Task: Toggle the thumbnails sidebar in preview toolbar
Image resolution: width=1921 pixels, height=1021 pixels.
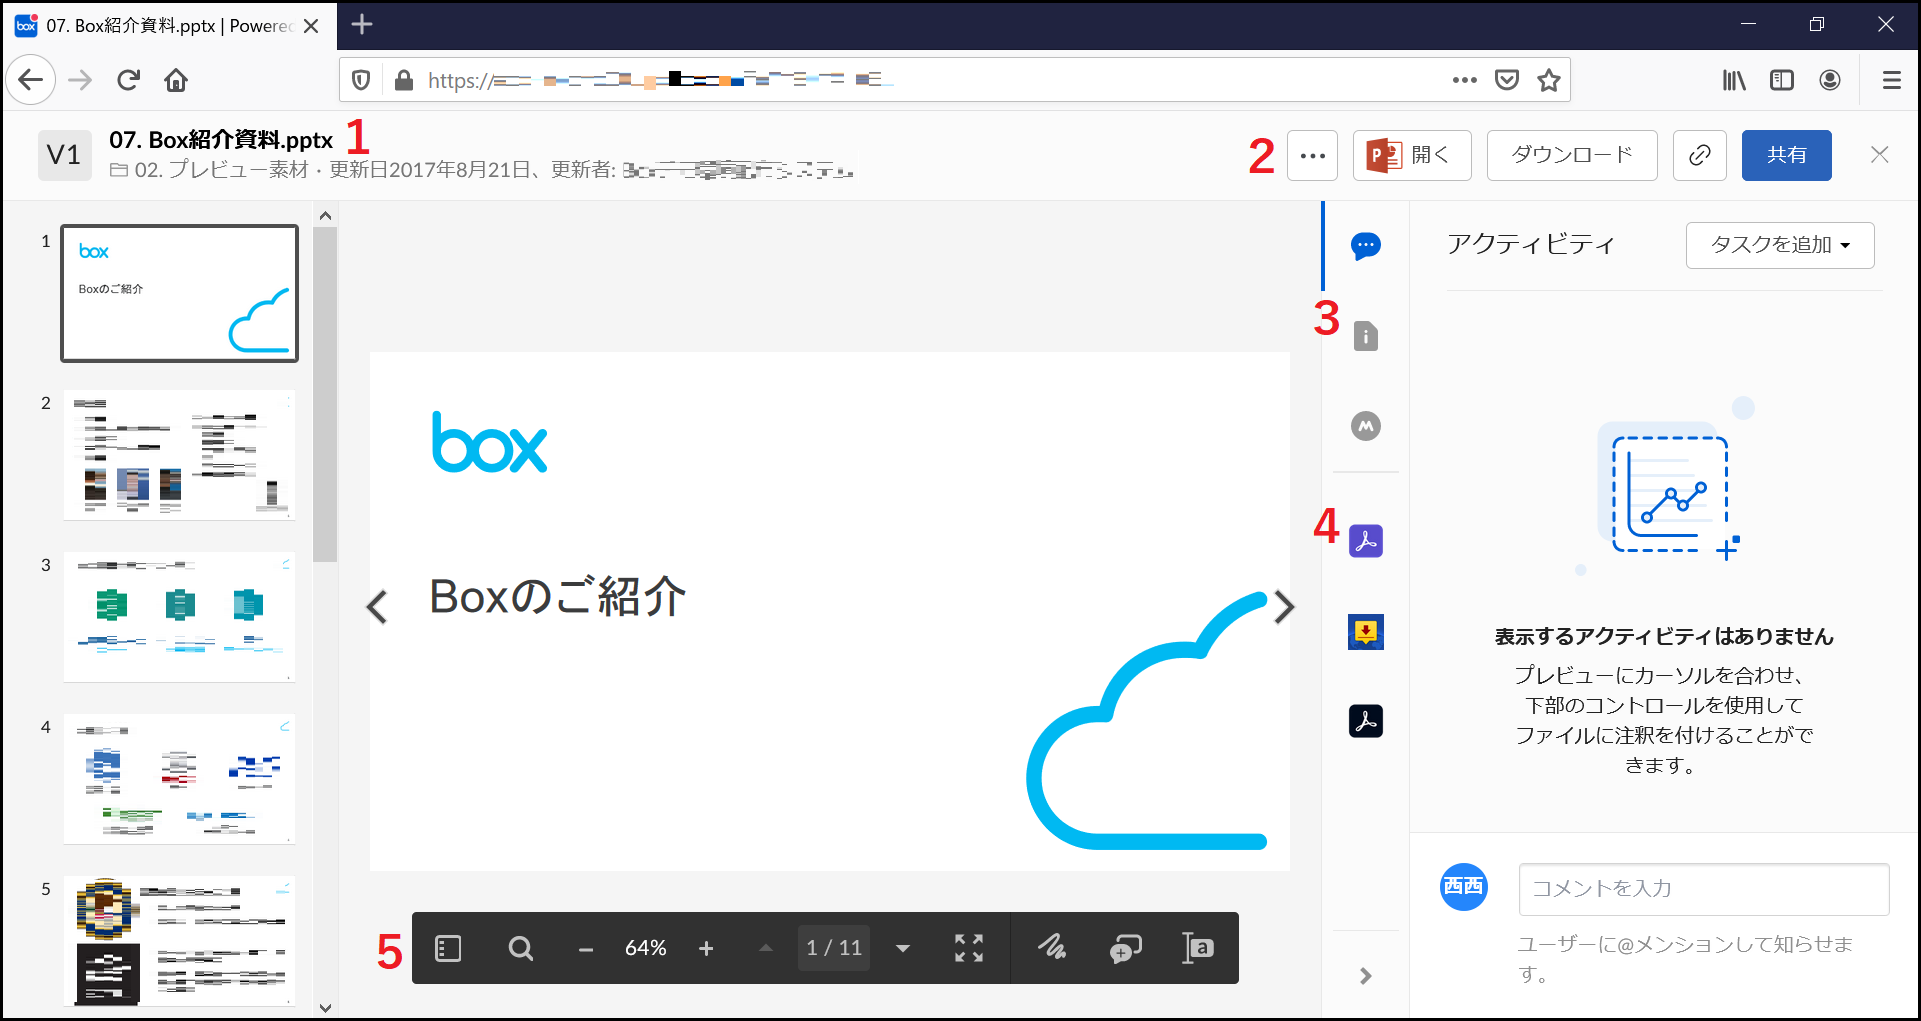Action: point(449,948)
